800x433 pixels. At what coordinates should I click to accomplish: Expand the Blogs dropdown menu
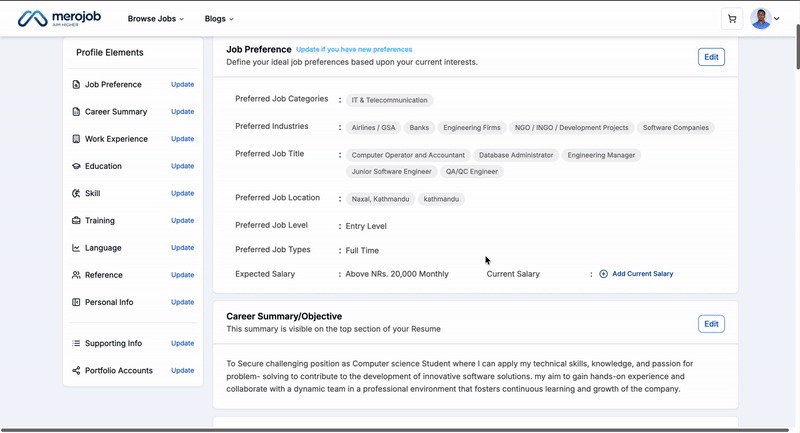pos(218,19)
